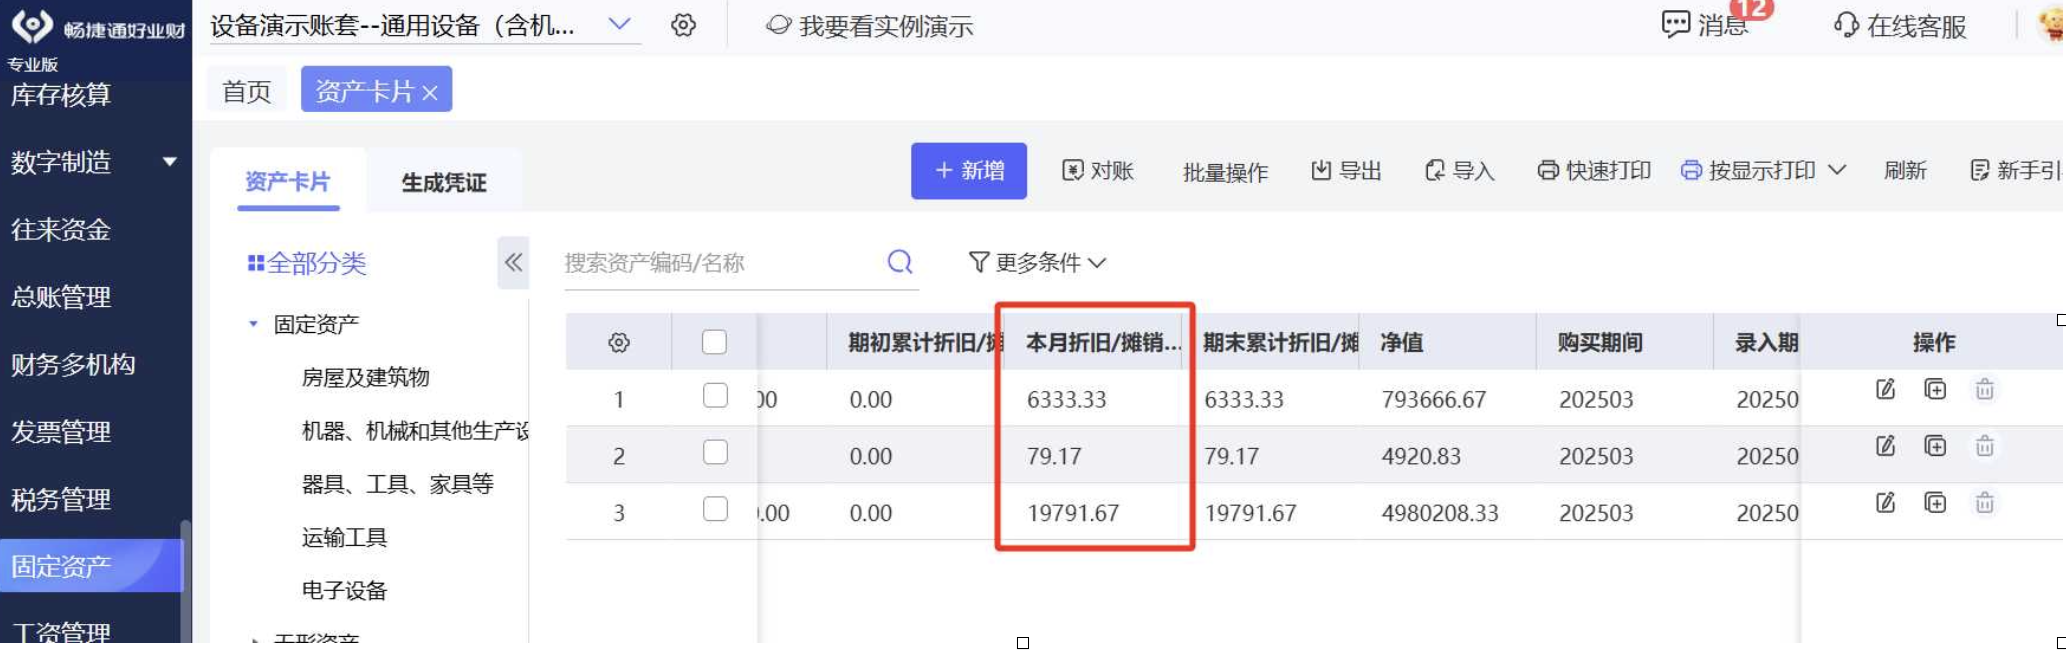Open table column settings gear icon
This screenshot has height=652, width=2066.
point(619,343)
